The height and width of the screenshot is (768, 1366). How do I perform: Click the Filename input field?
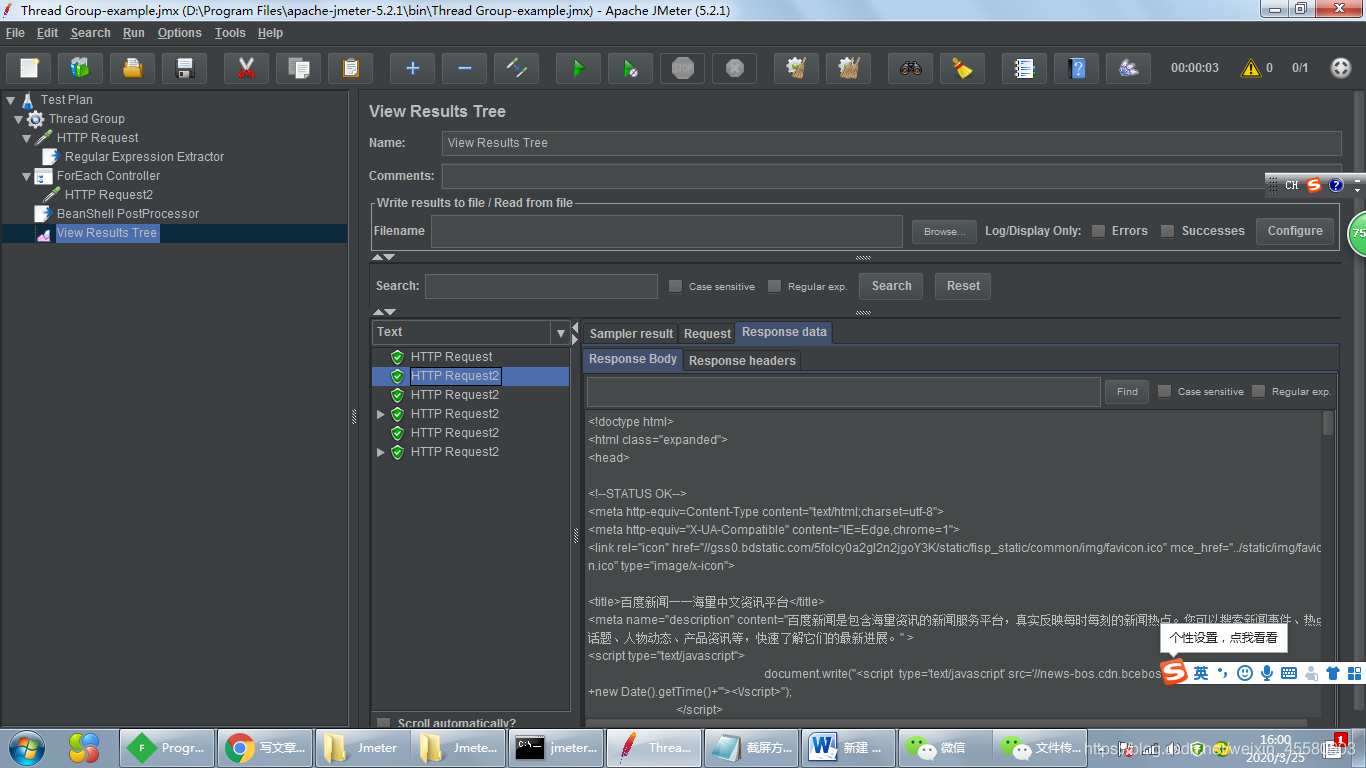(x=667, y=231)
